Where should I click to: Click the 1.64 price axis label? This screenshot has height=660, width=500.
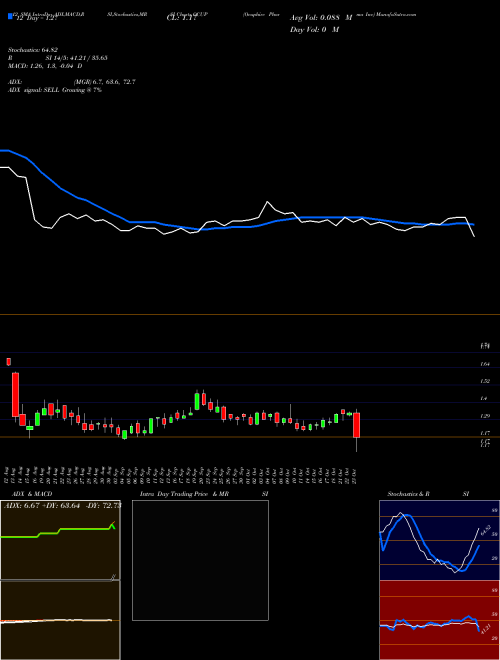click(484, 364)
